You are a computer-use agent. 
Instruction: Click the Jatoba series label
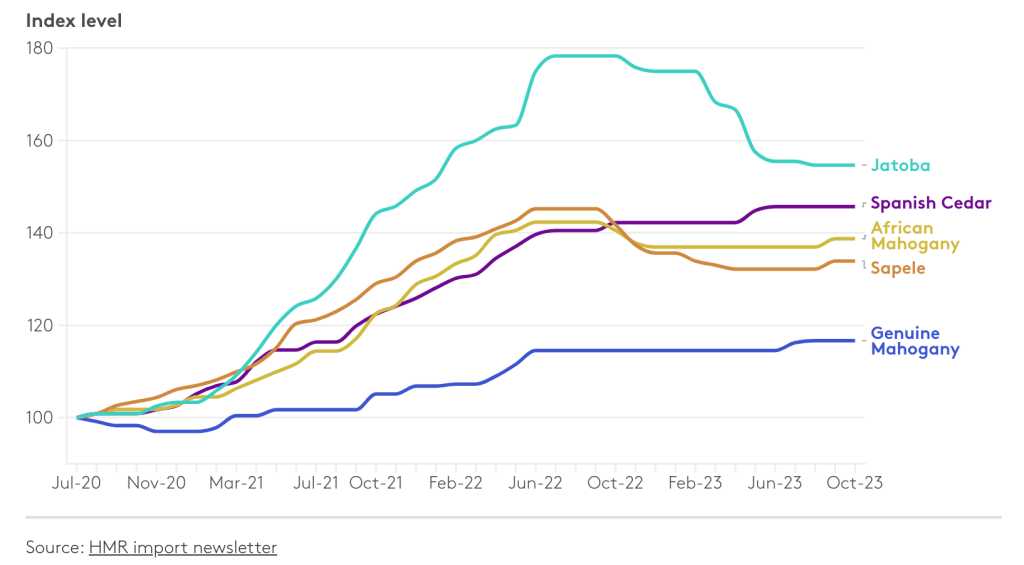pos(901,166)
